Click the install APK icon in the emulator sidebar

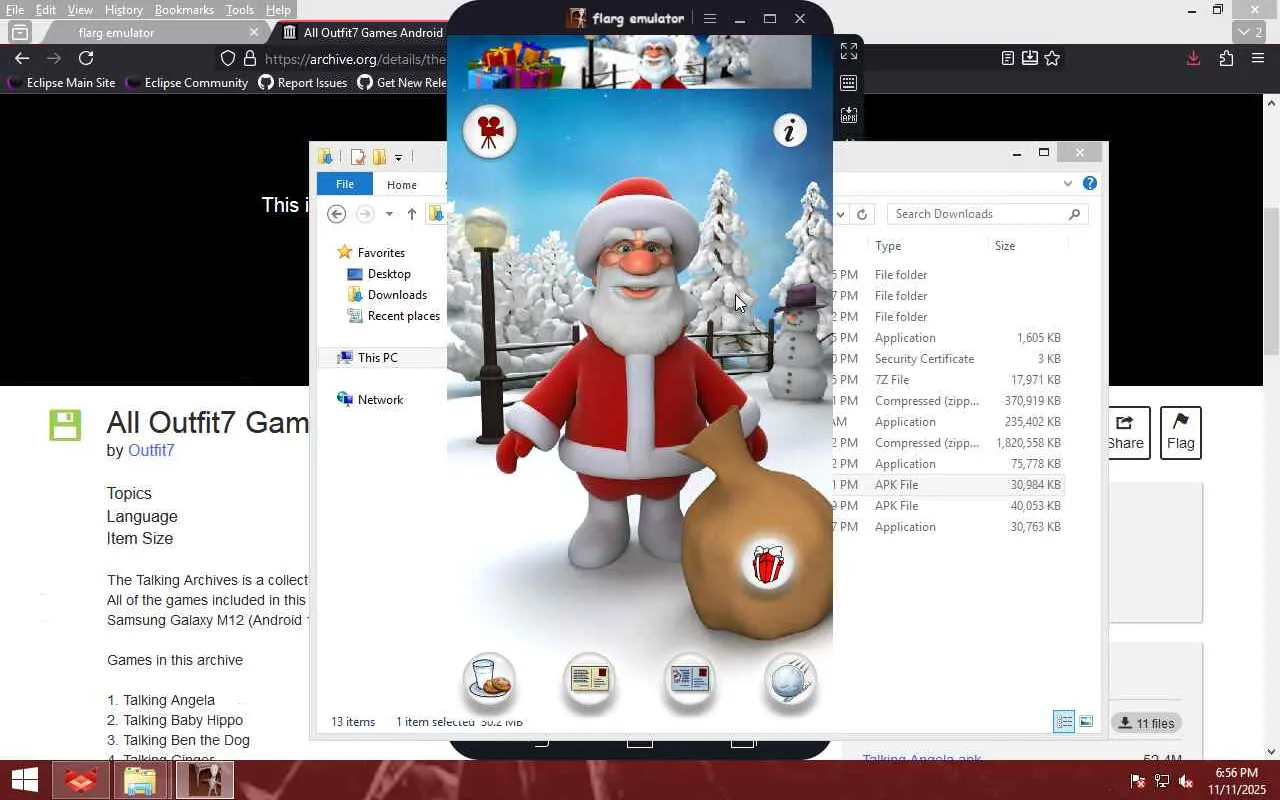coord(849,115)
